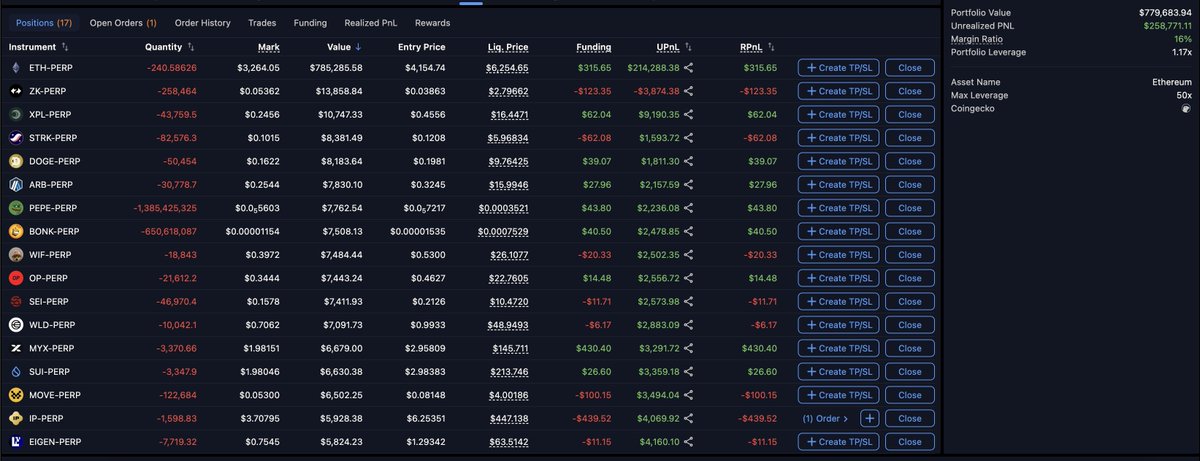The width and height of the screenshot is (1200, 461).
Task: View the Funding tab
Action: (310, 22)
